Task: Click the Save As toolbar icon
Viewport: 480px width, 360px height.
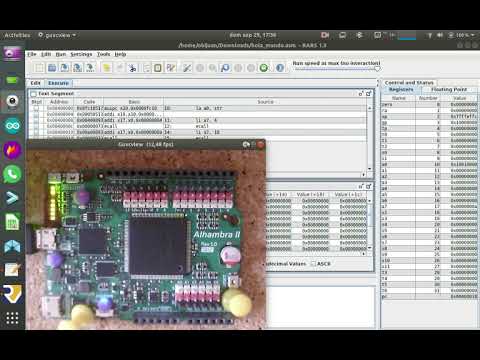Action: (77, 68)
